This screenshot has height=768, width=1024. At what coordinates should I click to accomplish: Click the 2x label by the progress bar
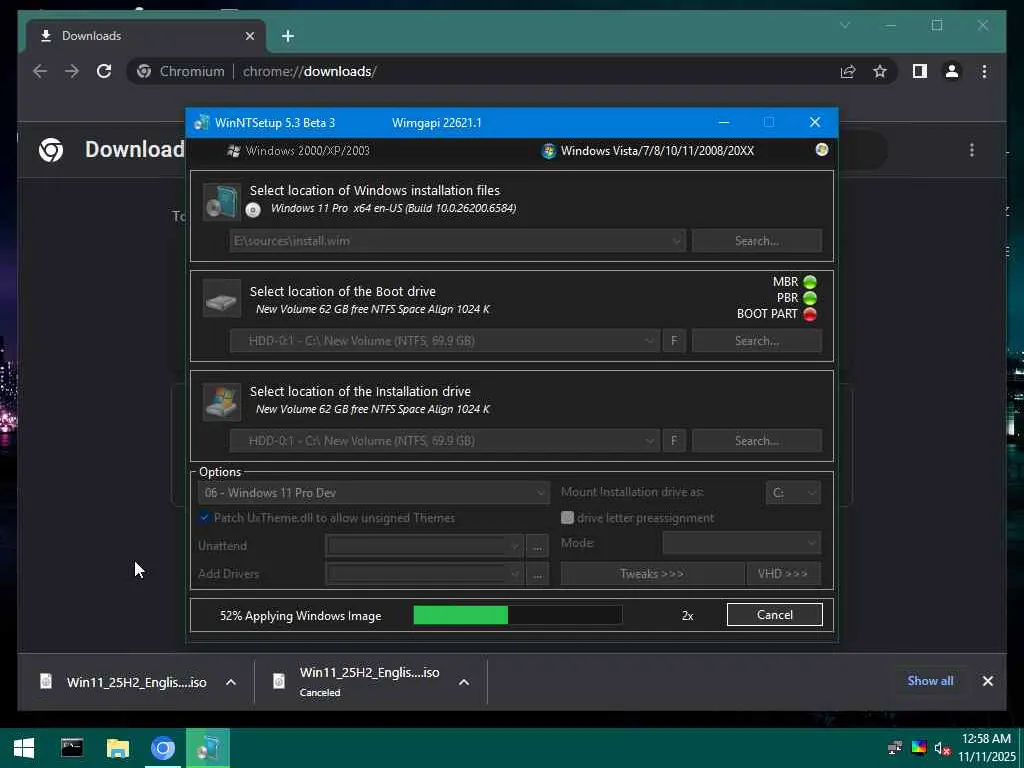pyautogui.click(x=687, y=616)
